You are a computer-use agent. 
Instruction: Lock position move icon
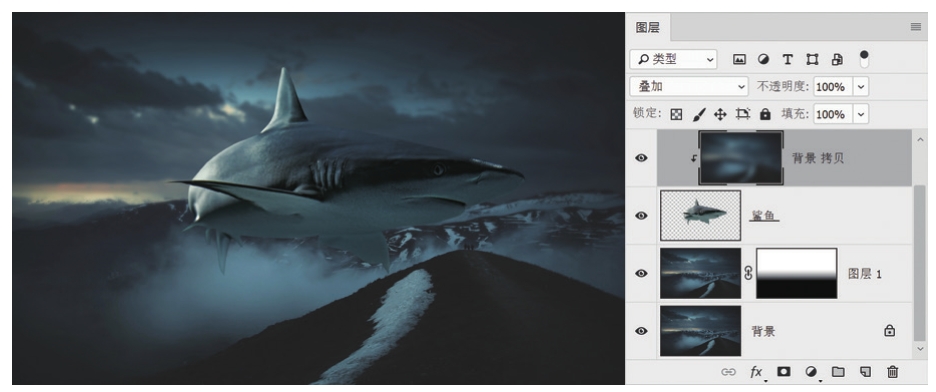(720, 114)
